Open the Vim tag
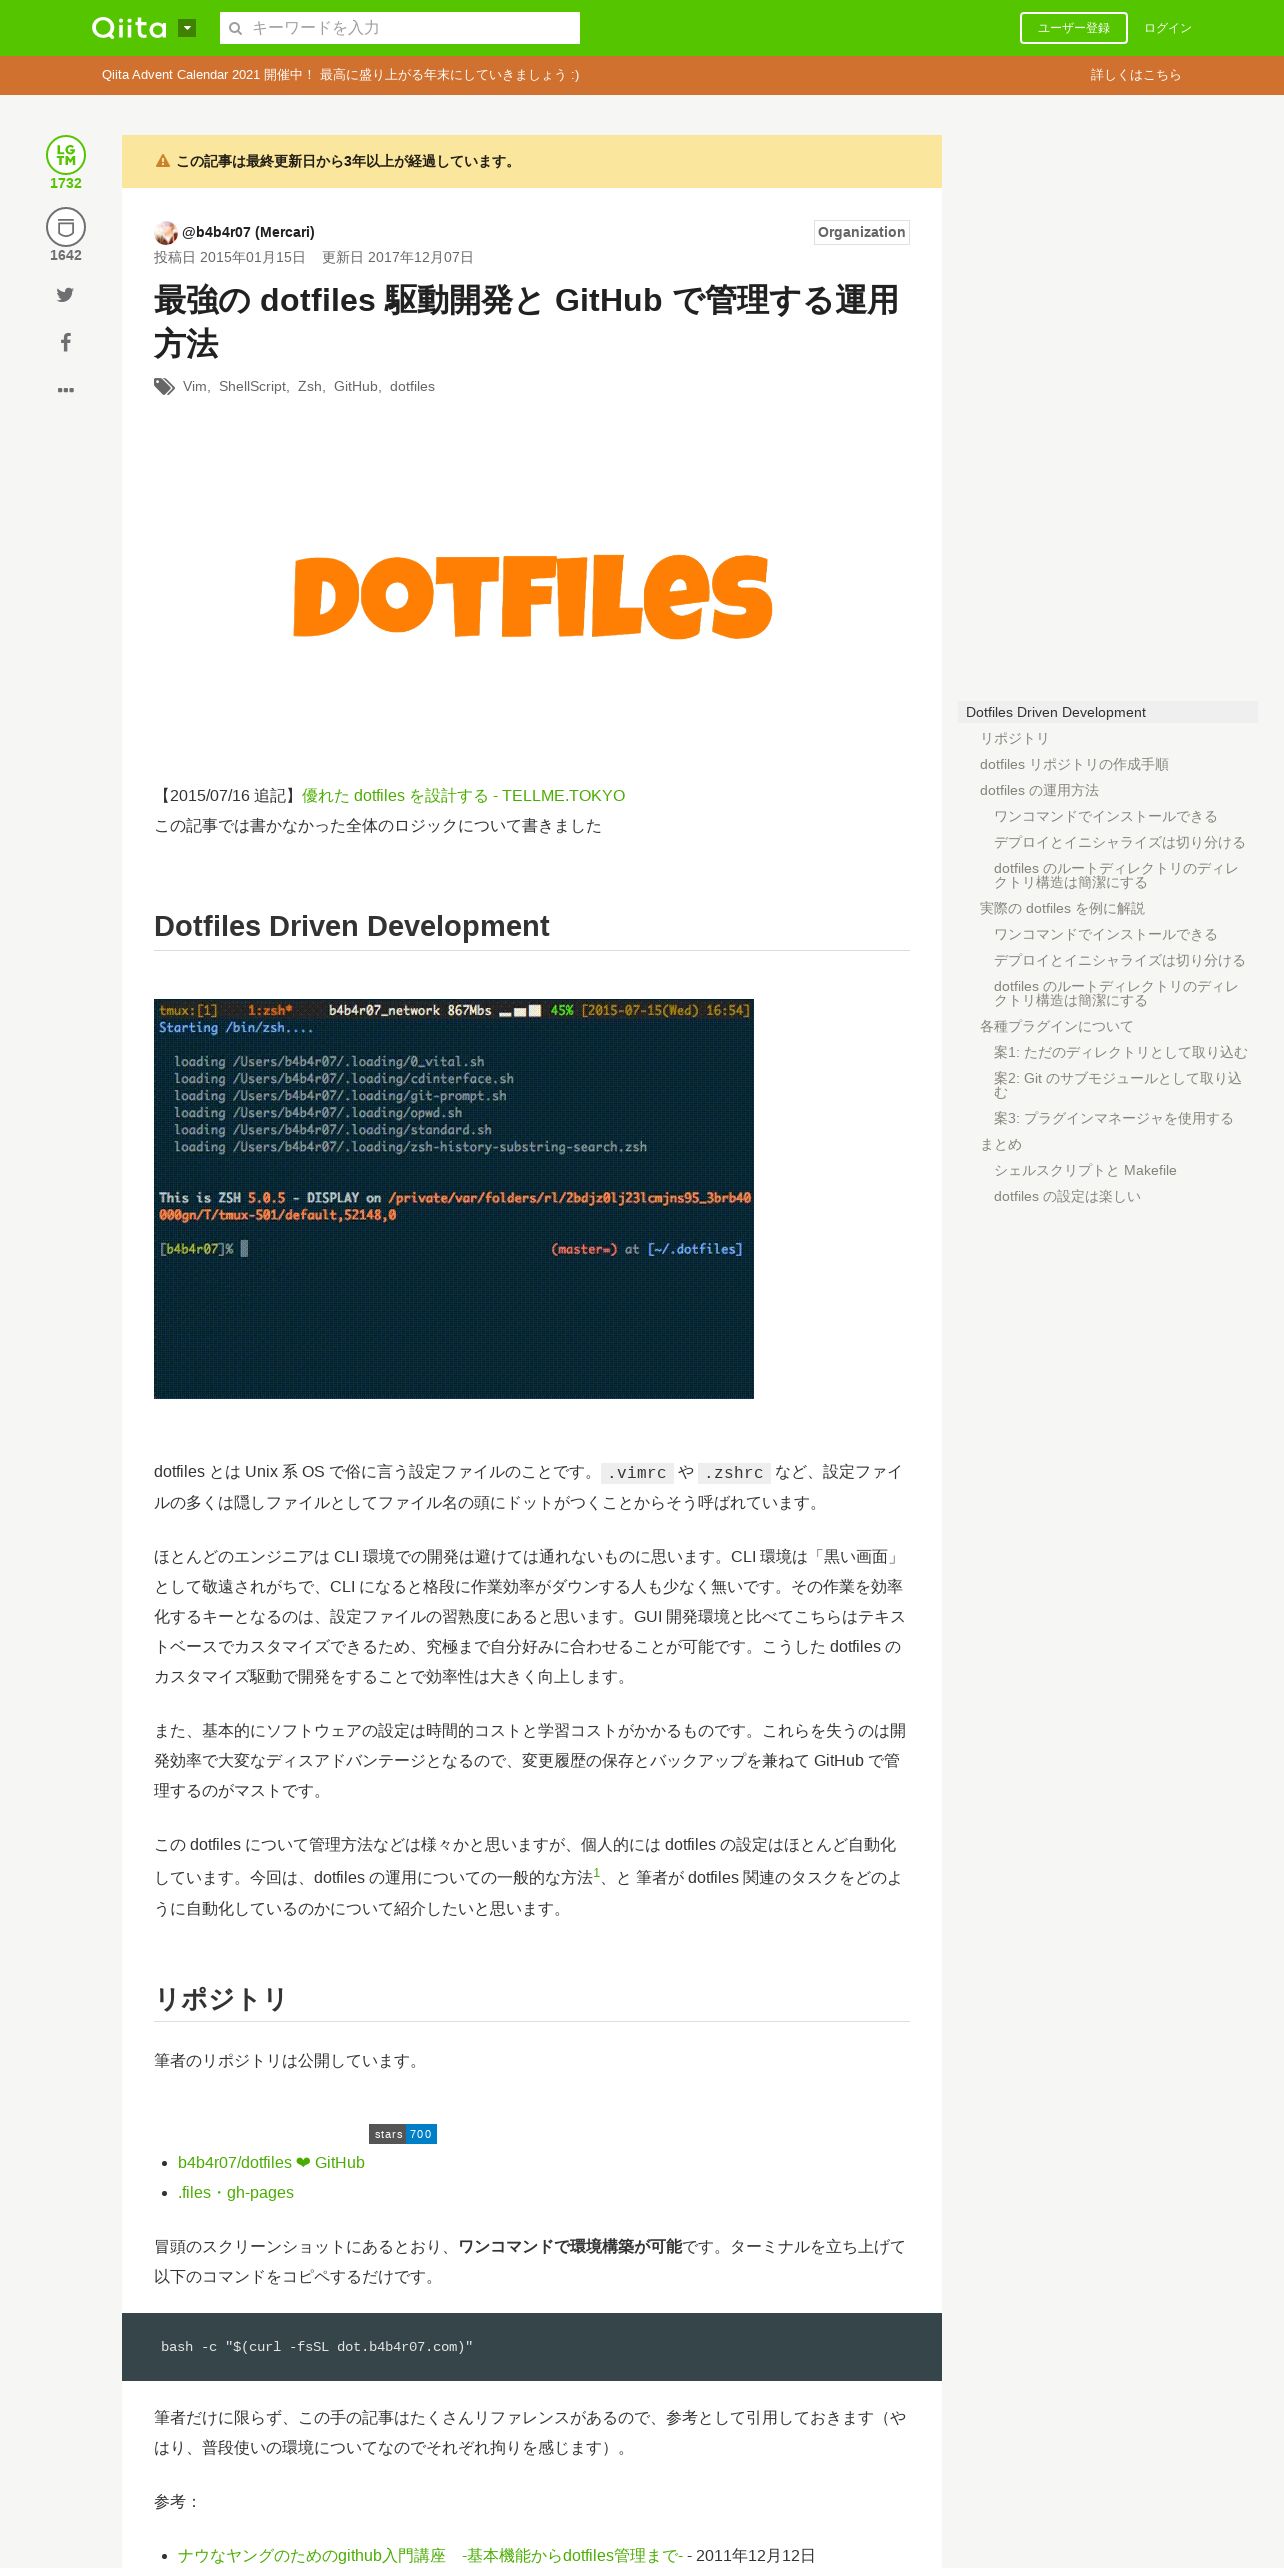The width and height of the screenshot is (1284, 2568). [x=194, y=386]
